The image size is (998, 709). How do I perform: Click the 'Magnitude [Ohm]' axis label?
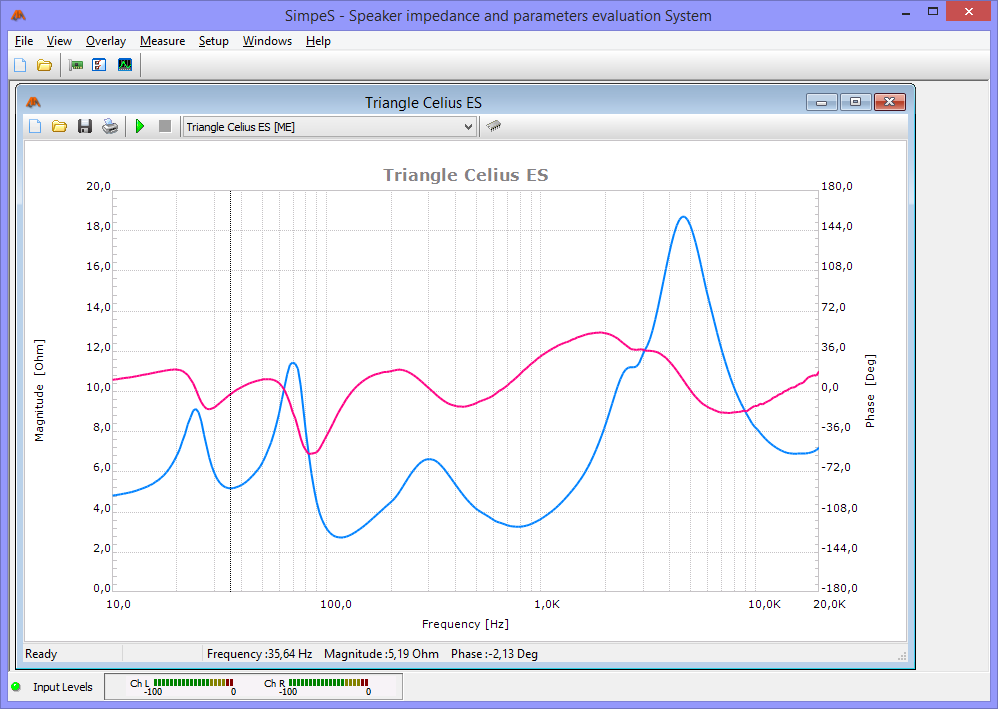[x=39, y=390]
